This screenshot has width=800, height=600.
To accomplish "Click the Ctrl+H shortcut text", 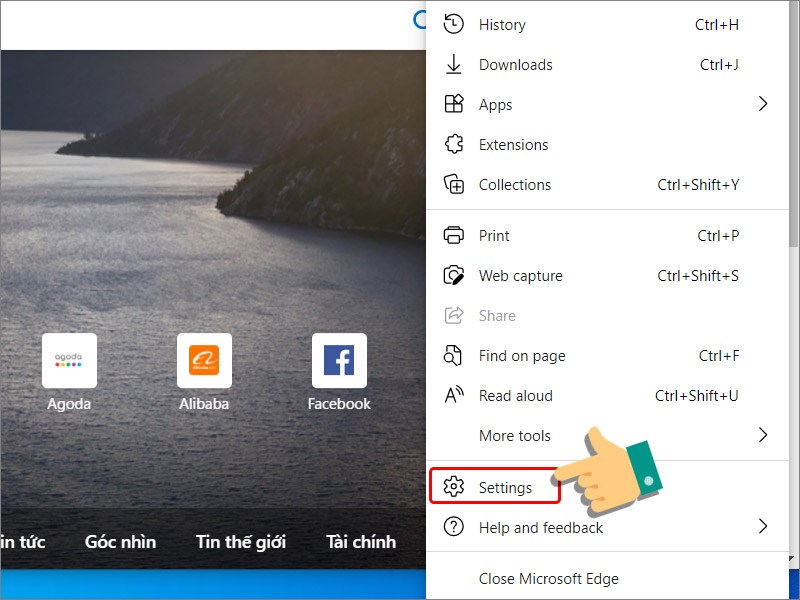I will click(x=717, y=24).
